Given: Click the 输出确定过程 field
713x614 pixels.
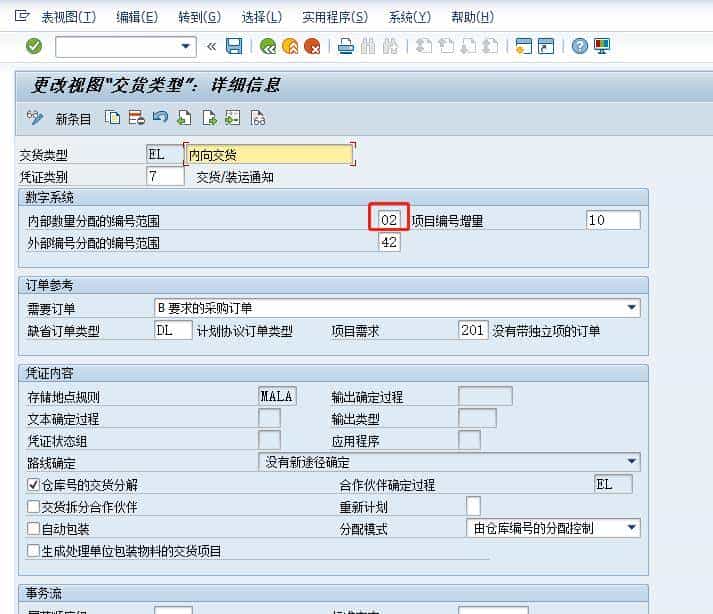Looking at the screenshot, I should coord(486,396).
